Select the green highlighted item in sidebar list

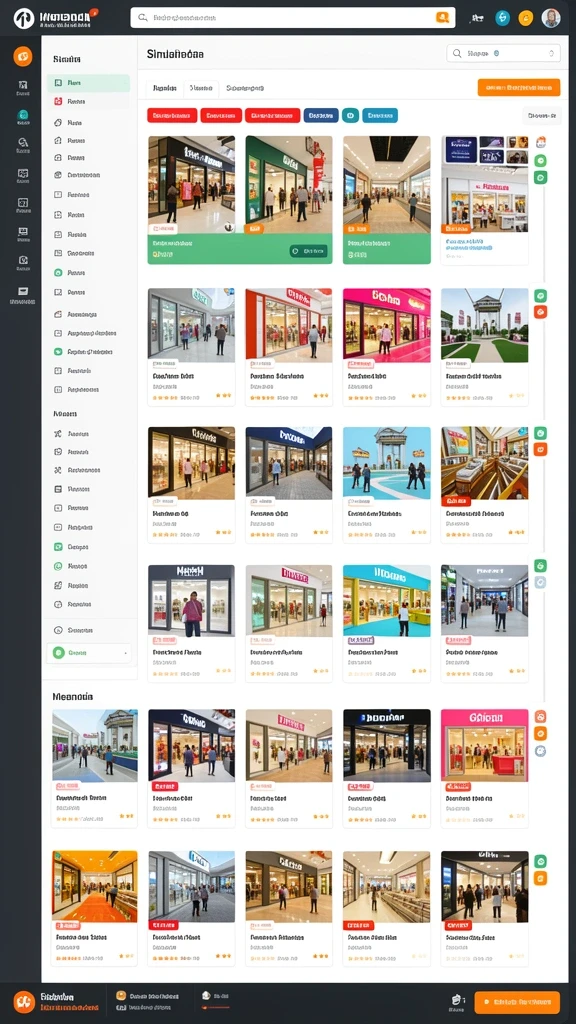point(88,83)
